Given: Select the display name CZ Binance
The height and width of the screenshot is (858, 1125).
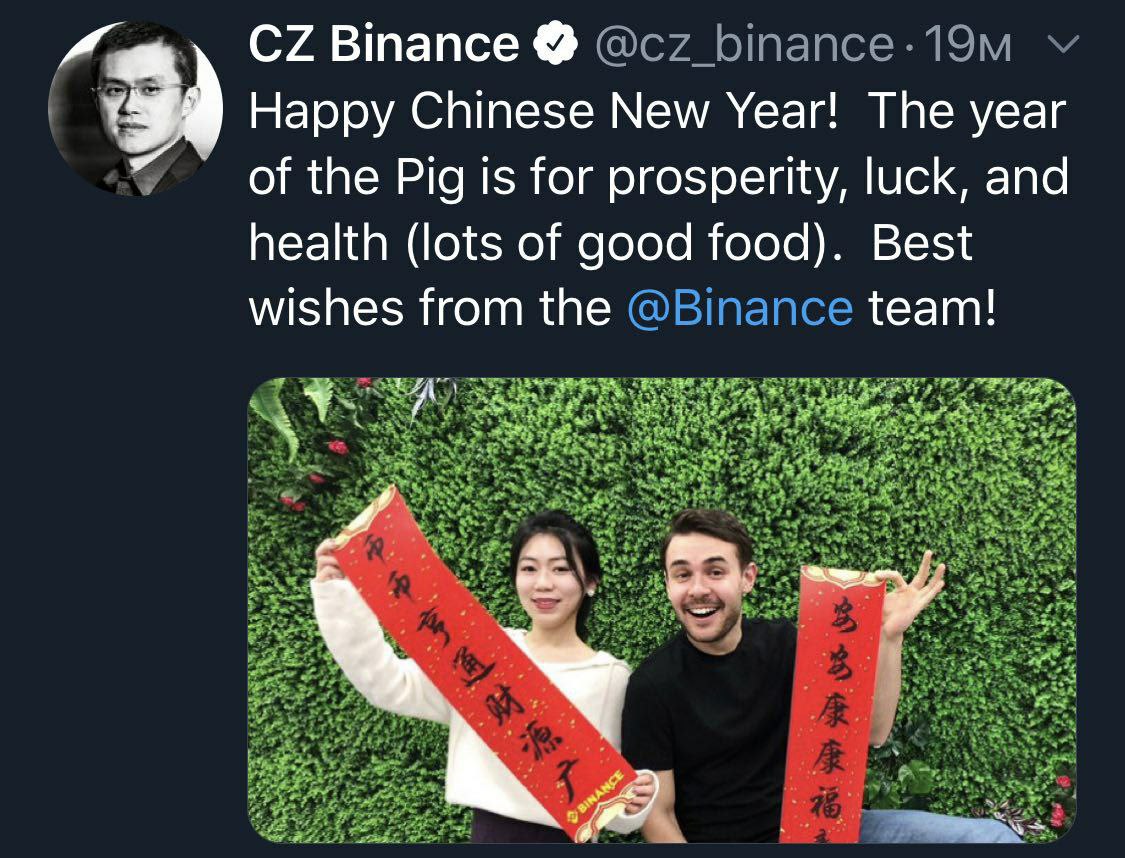Looking at the screenshot, I should (384, 44).
